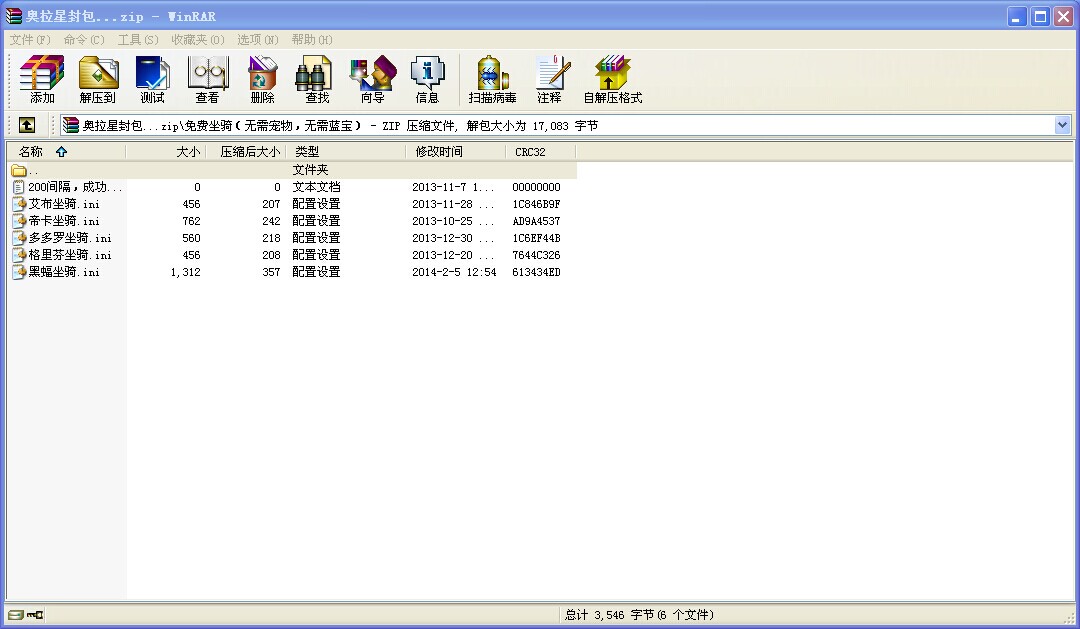
Task: Create 自解压格式 (SFX) archive
Action: click(612, 80)
